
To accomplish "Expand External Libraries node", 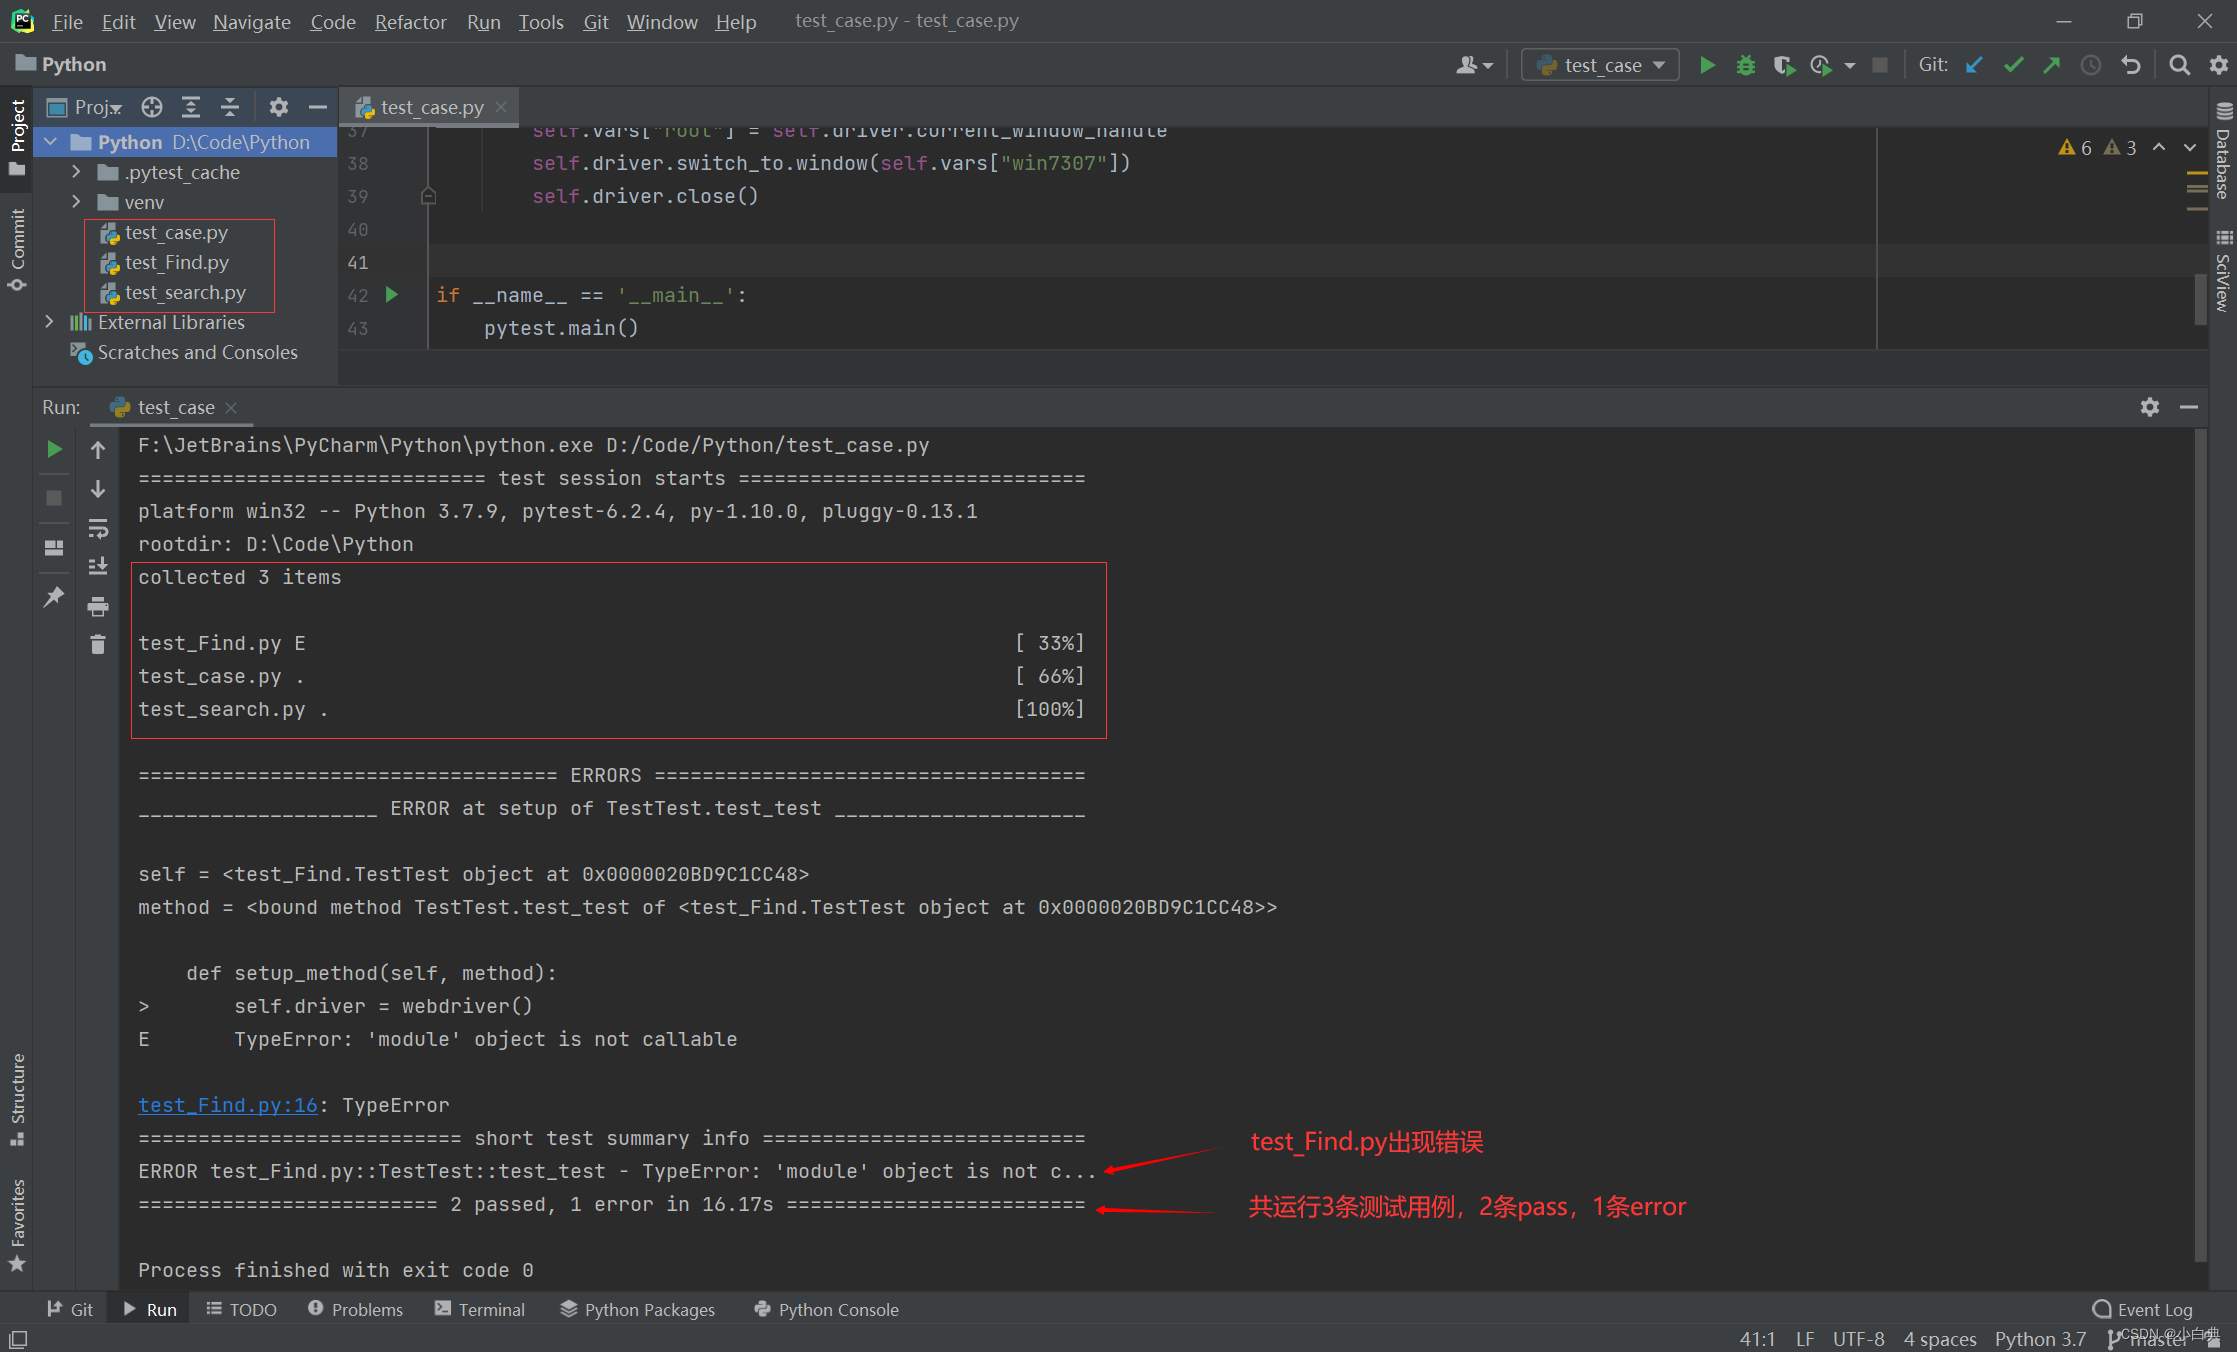I will pyautogui.click(x=49, y=322).
